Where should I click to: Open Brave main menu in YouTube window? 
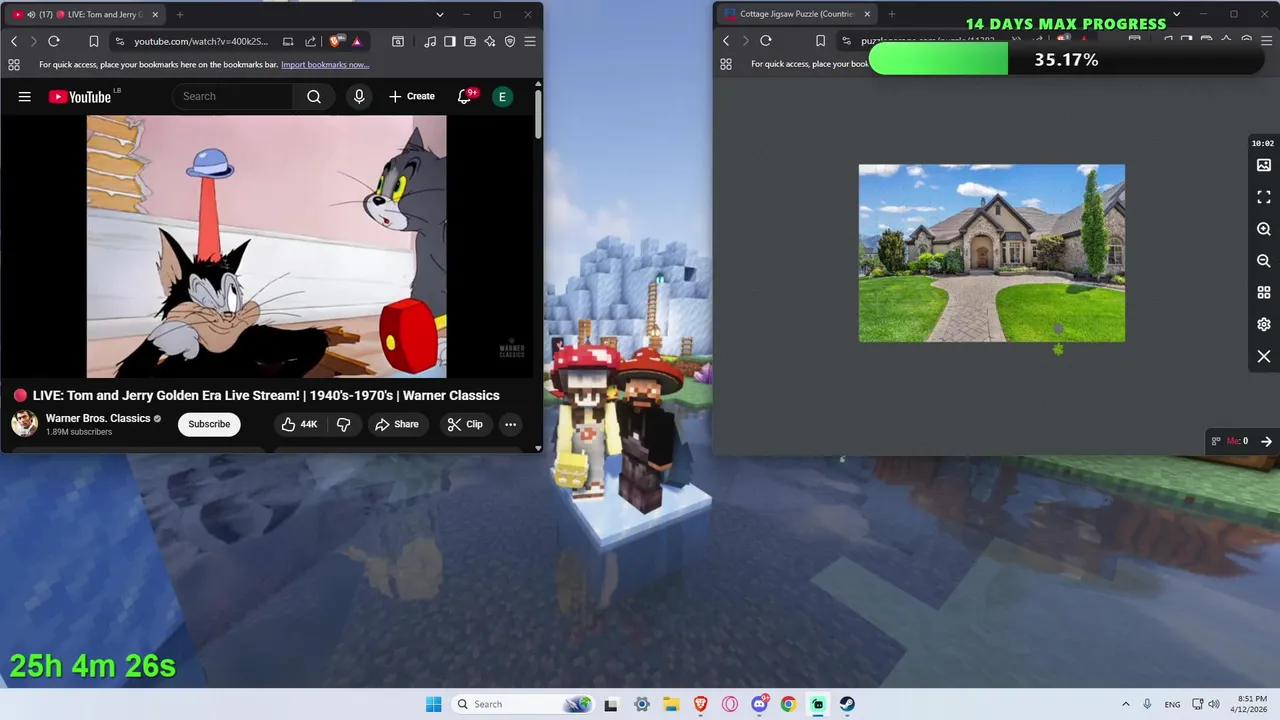(530, 41)
